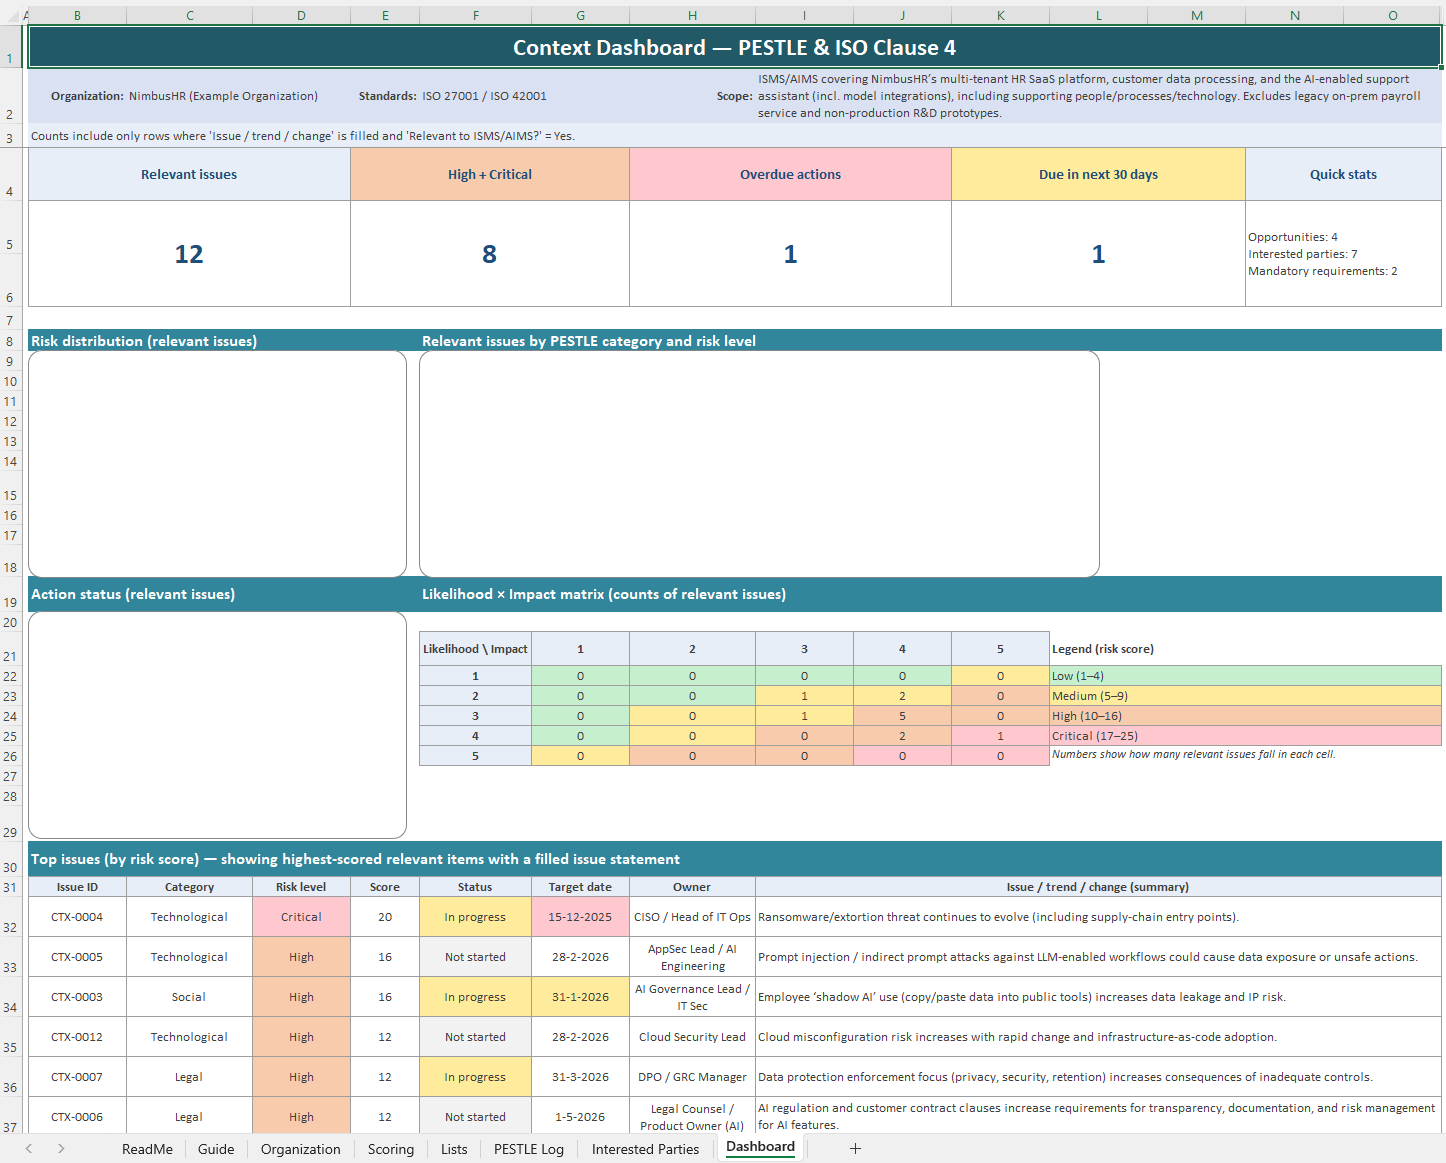Select the Relevant issues cell showing 12

click(x=188, y=253)
